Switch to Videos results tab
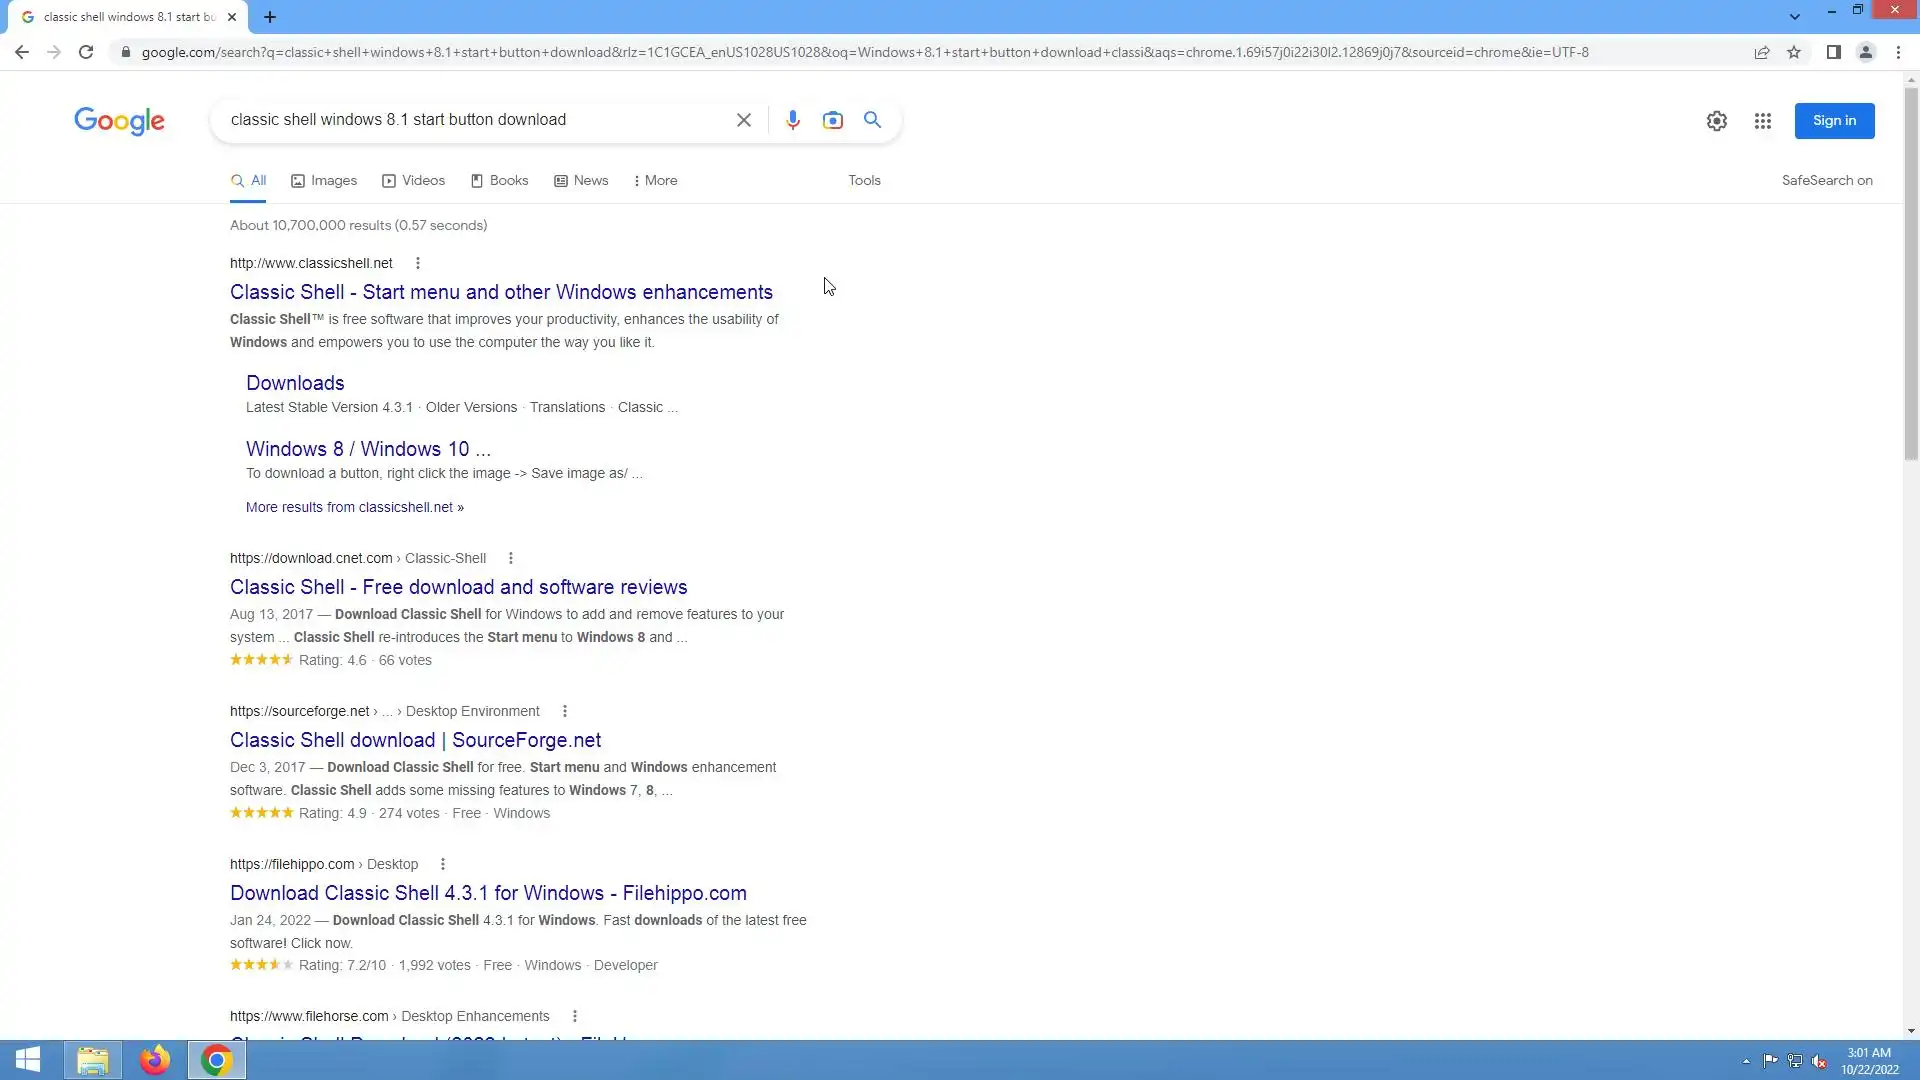 413,181
